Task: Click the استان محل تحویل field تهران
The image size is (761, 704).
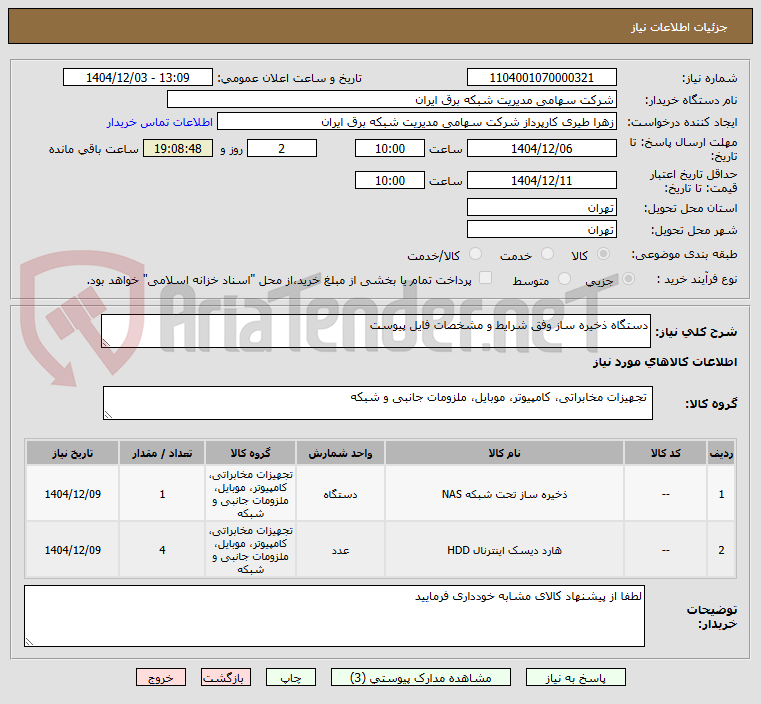Action: (x=542, y=208)
